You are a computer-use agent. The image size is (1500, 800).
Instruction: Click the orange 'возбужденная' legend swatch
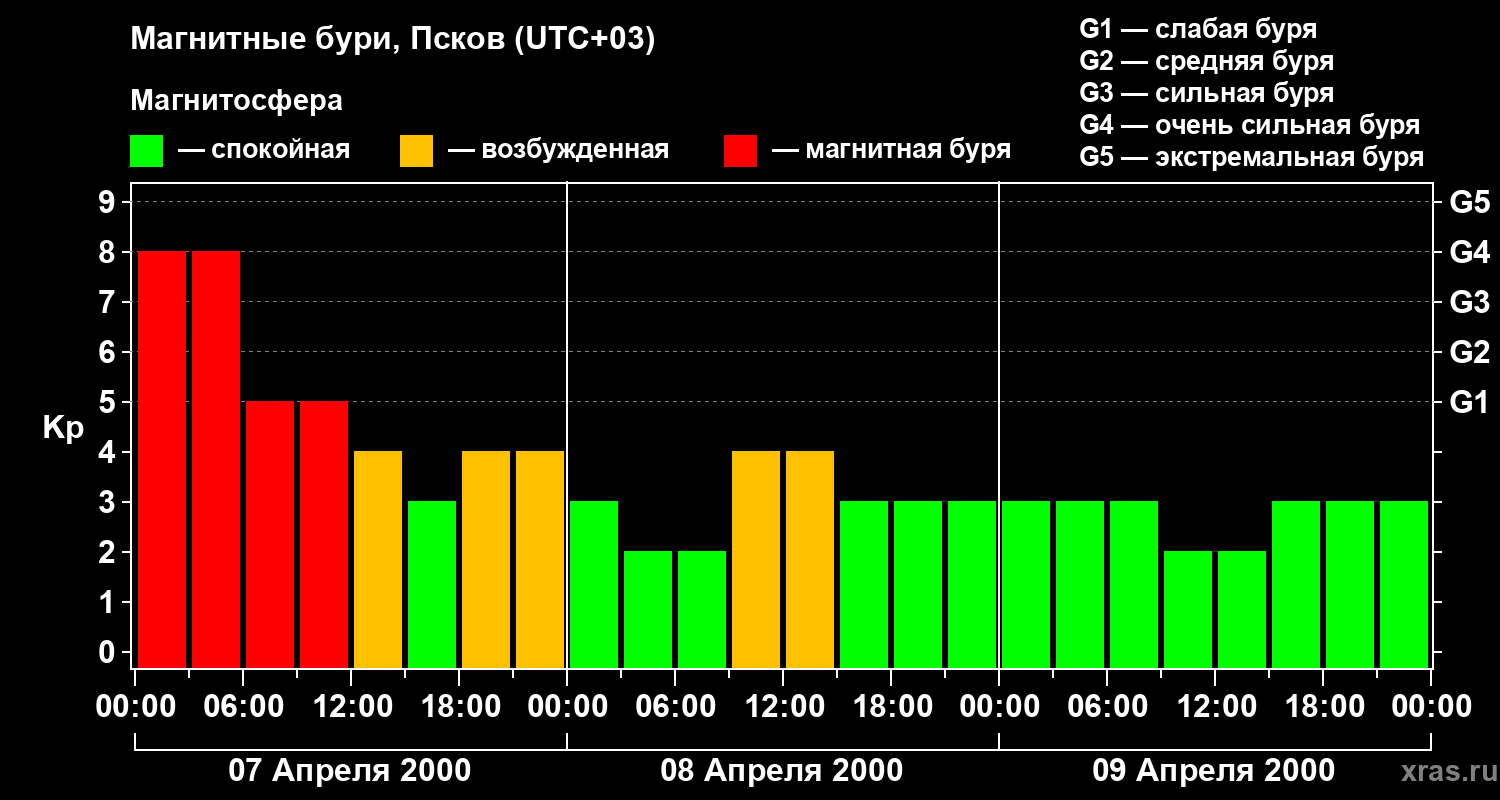click(x=416, y=151)
